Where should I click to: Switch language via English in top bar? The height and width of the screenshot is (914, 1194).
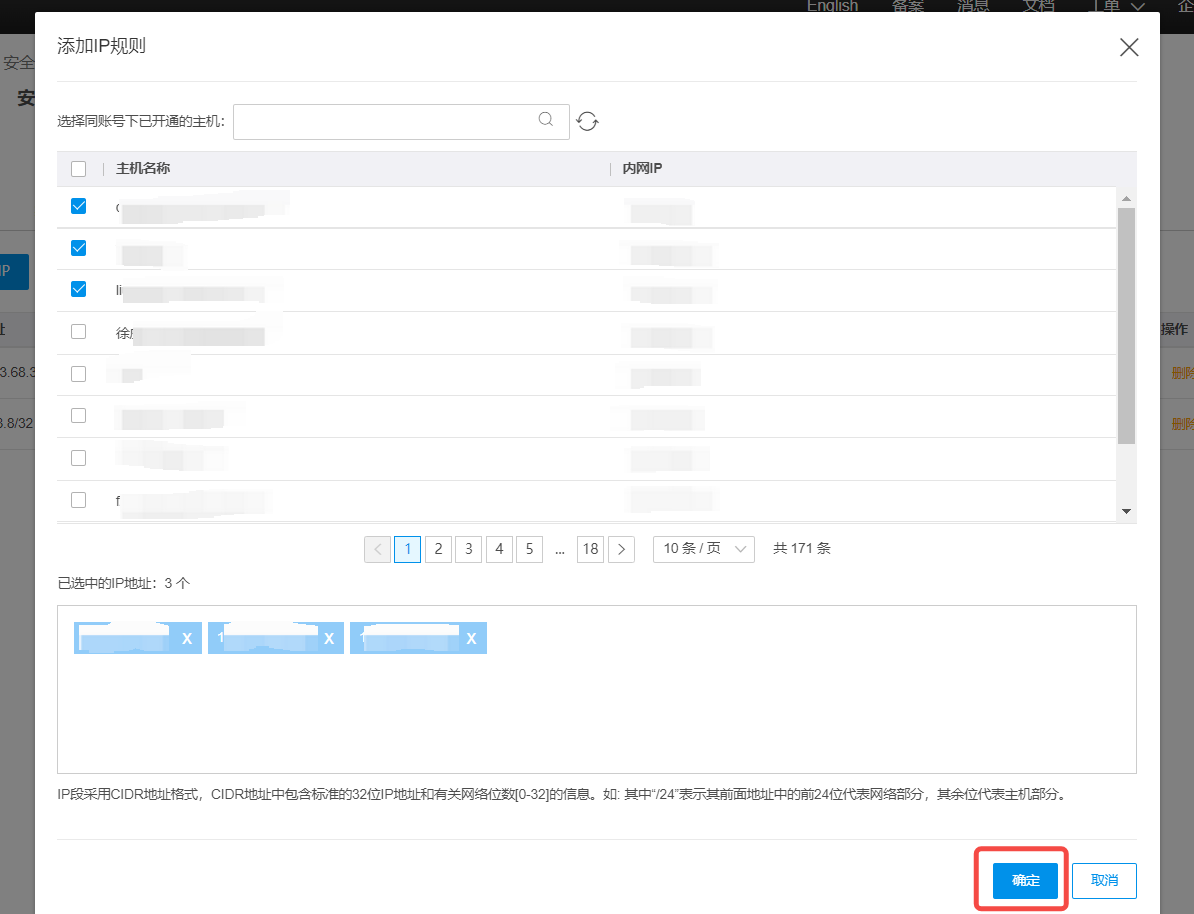pos(832,6)
